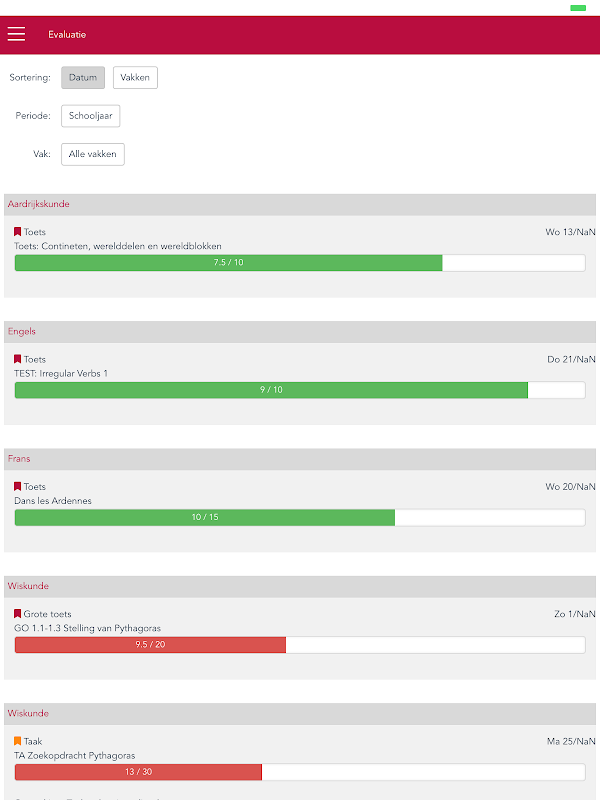Click the 9 / 10 green score bar
Viewport: 600px width, 800px height.
271,390
